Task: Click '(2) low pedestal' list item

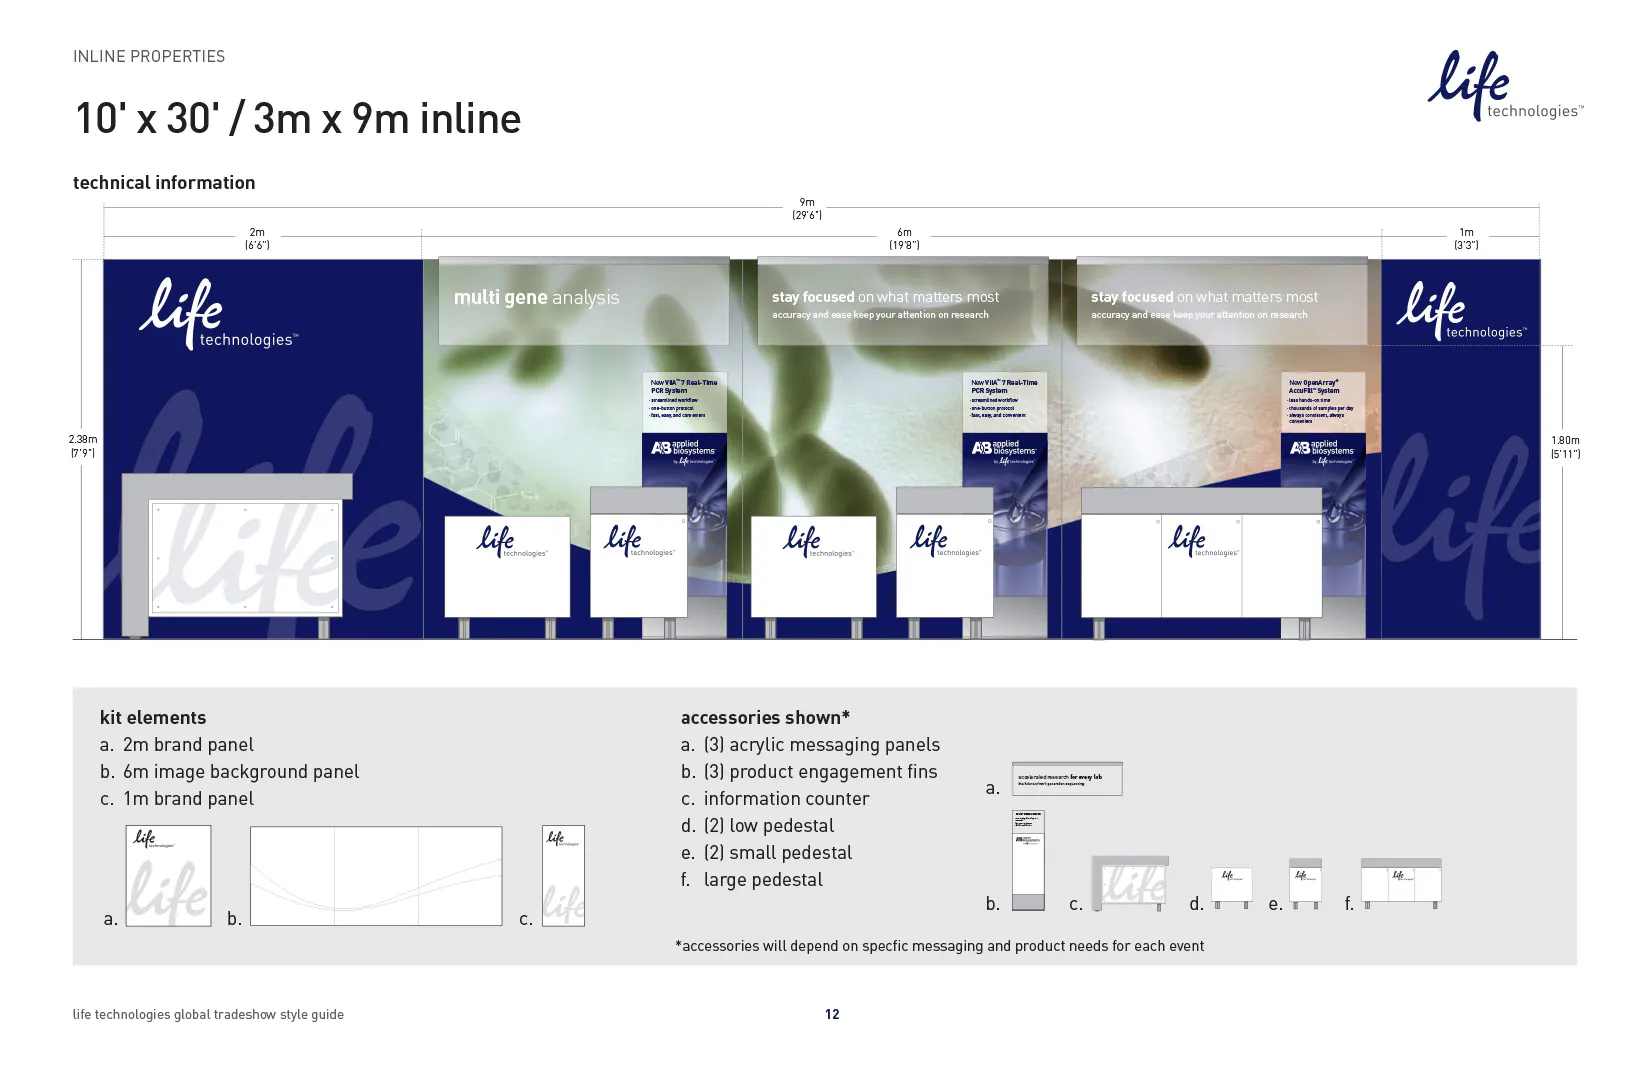Action: pos(757,826)
